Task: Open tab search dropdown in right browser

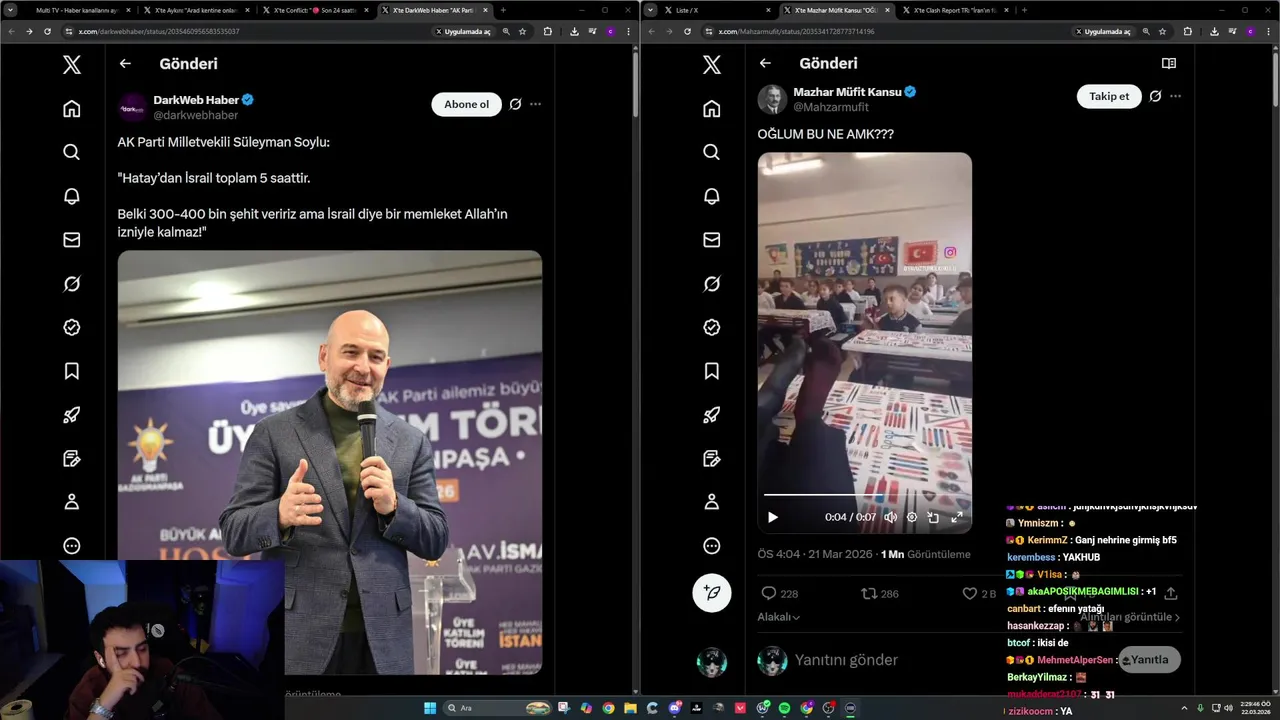Action: point(651,10)
